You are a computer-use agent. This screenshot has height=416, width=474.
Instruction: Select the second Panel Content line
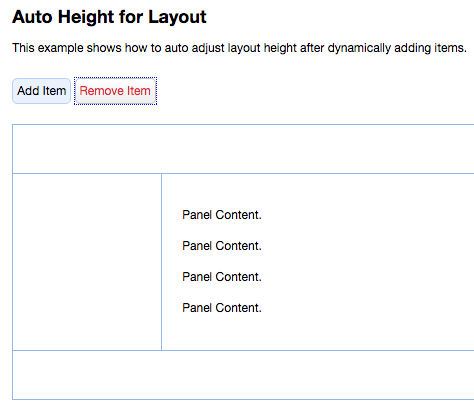coord(222,246)
